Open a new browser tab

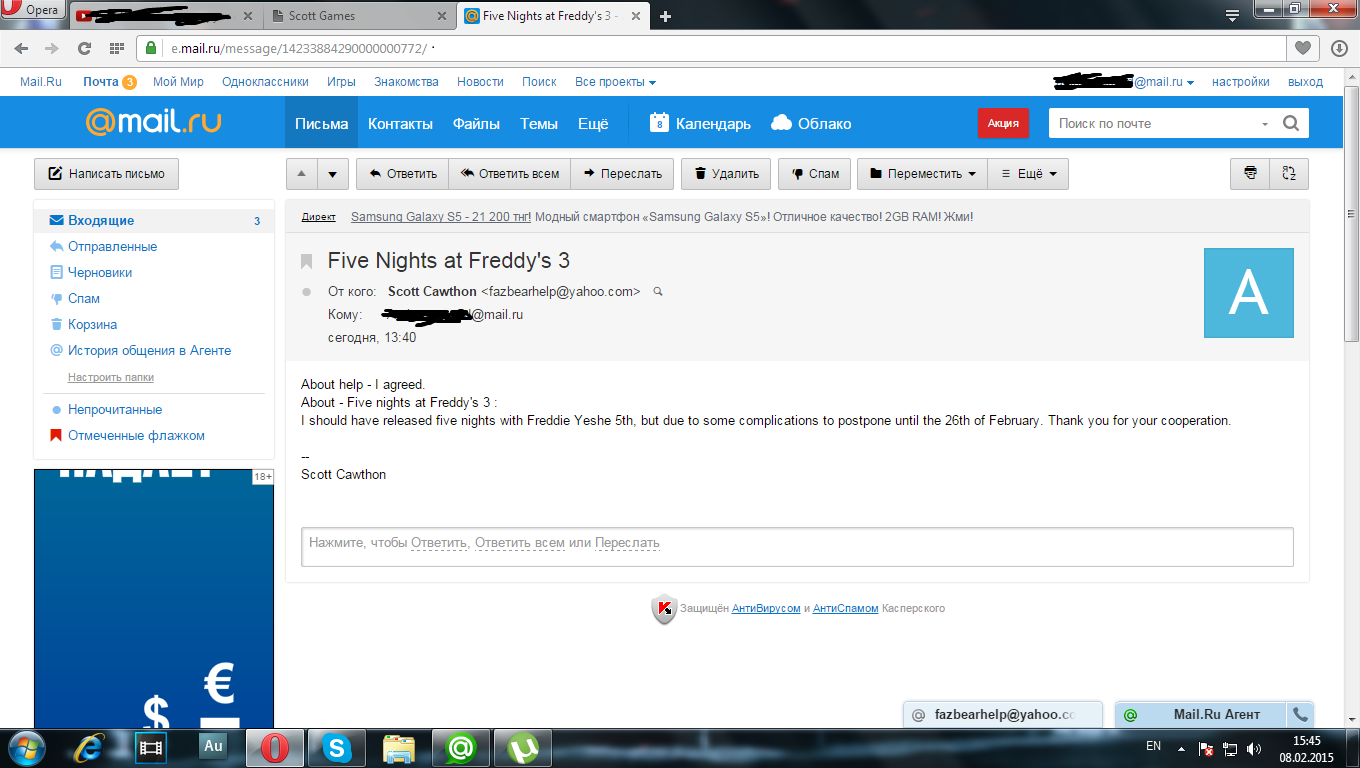[666, 16]
